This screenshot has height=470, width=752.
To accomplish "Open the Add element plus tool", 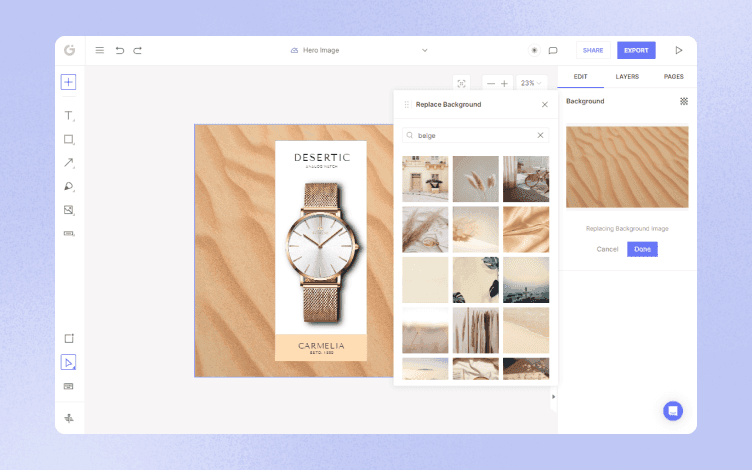I will coord(69,82).
